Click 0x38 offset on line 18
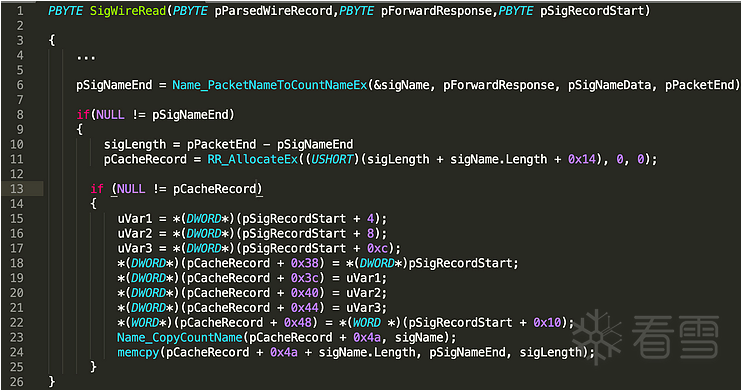Screen dimensions: 741x390 (x=304, y=263)
